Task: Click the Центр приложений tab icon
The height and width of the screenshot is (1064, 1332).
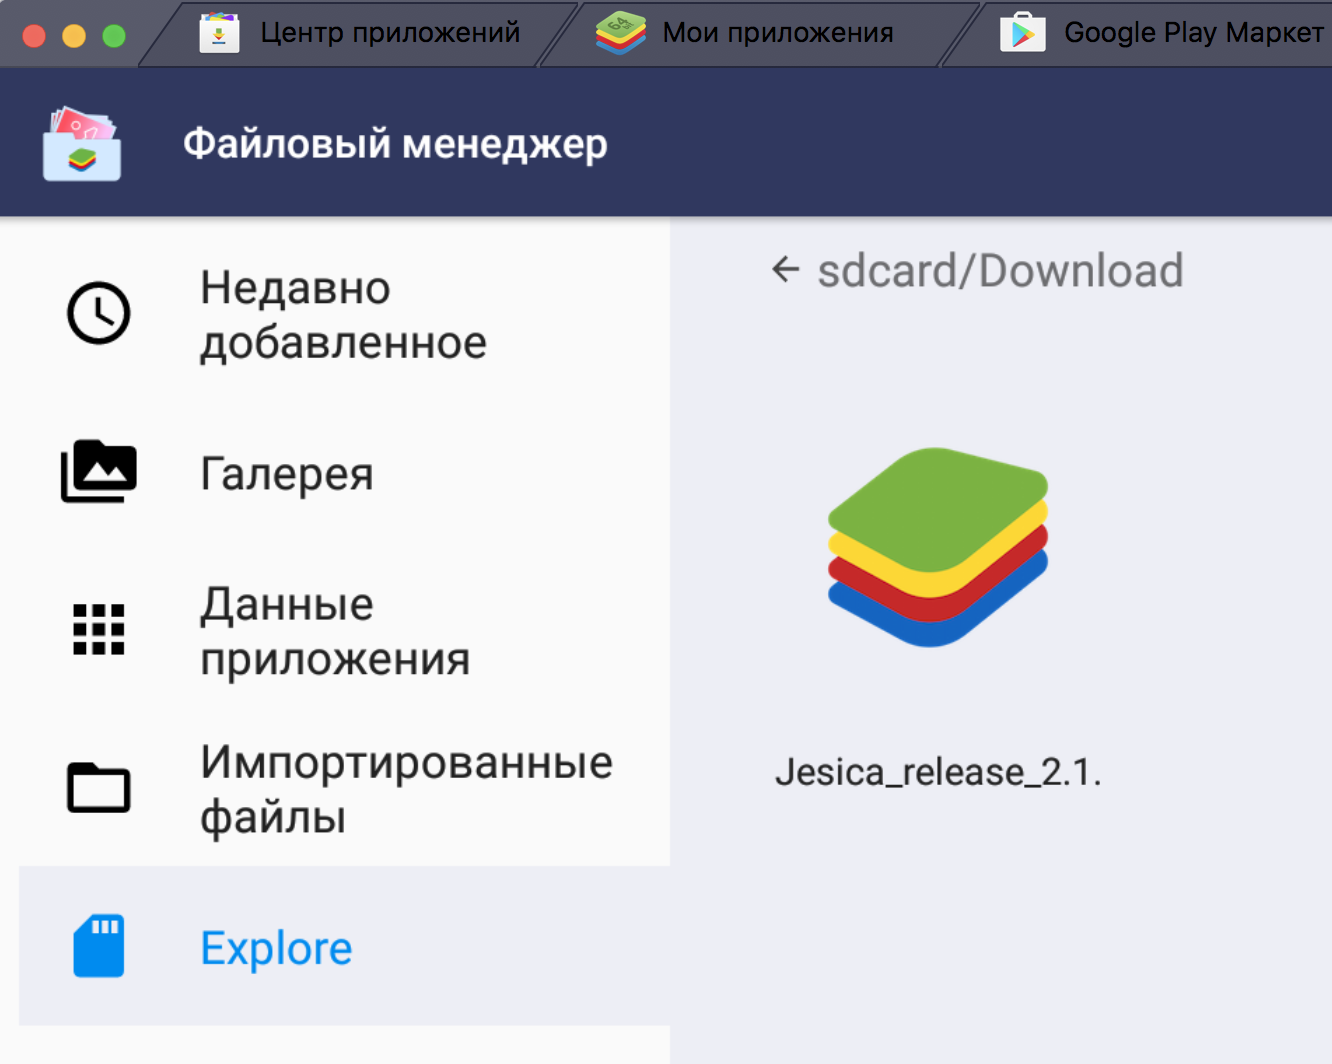Action: [x=219, y=33]
